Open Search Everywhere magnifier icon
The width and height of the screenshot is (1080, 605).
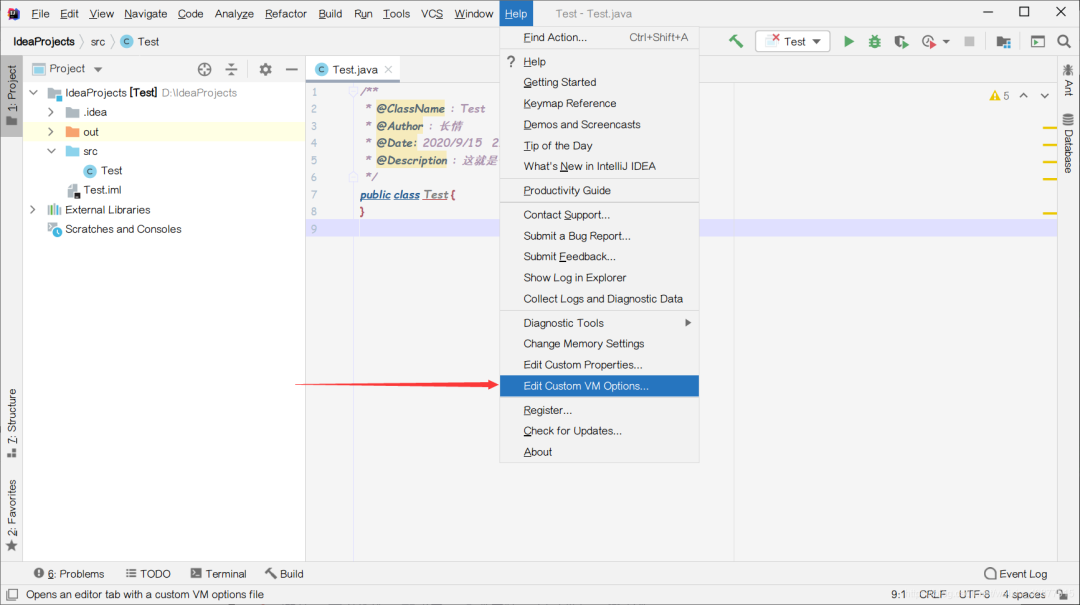pos(1063,41)
